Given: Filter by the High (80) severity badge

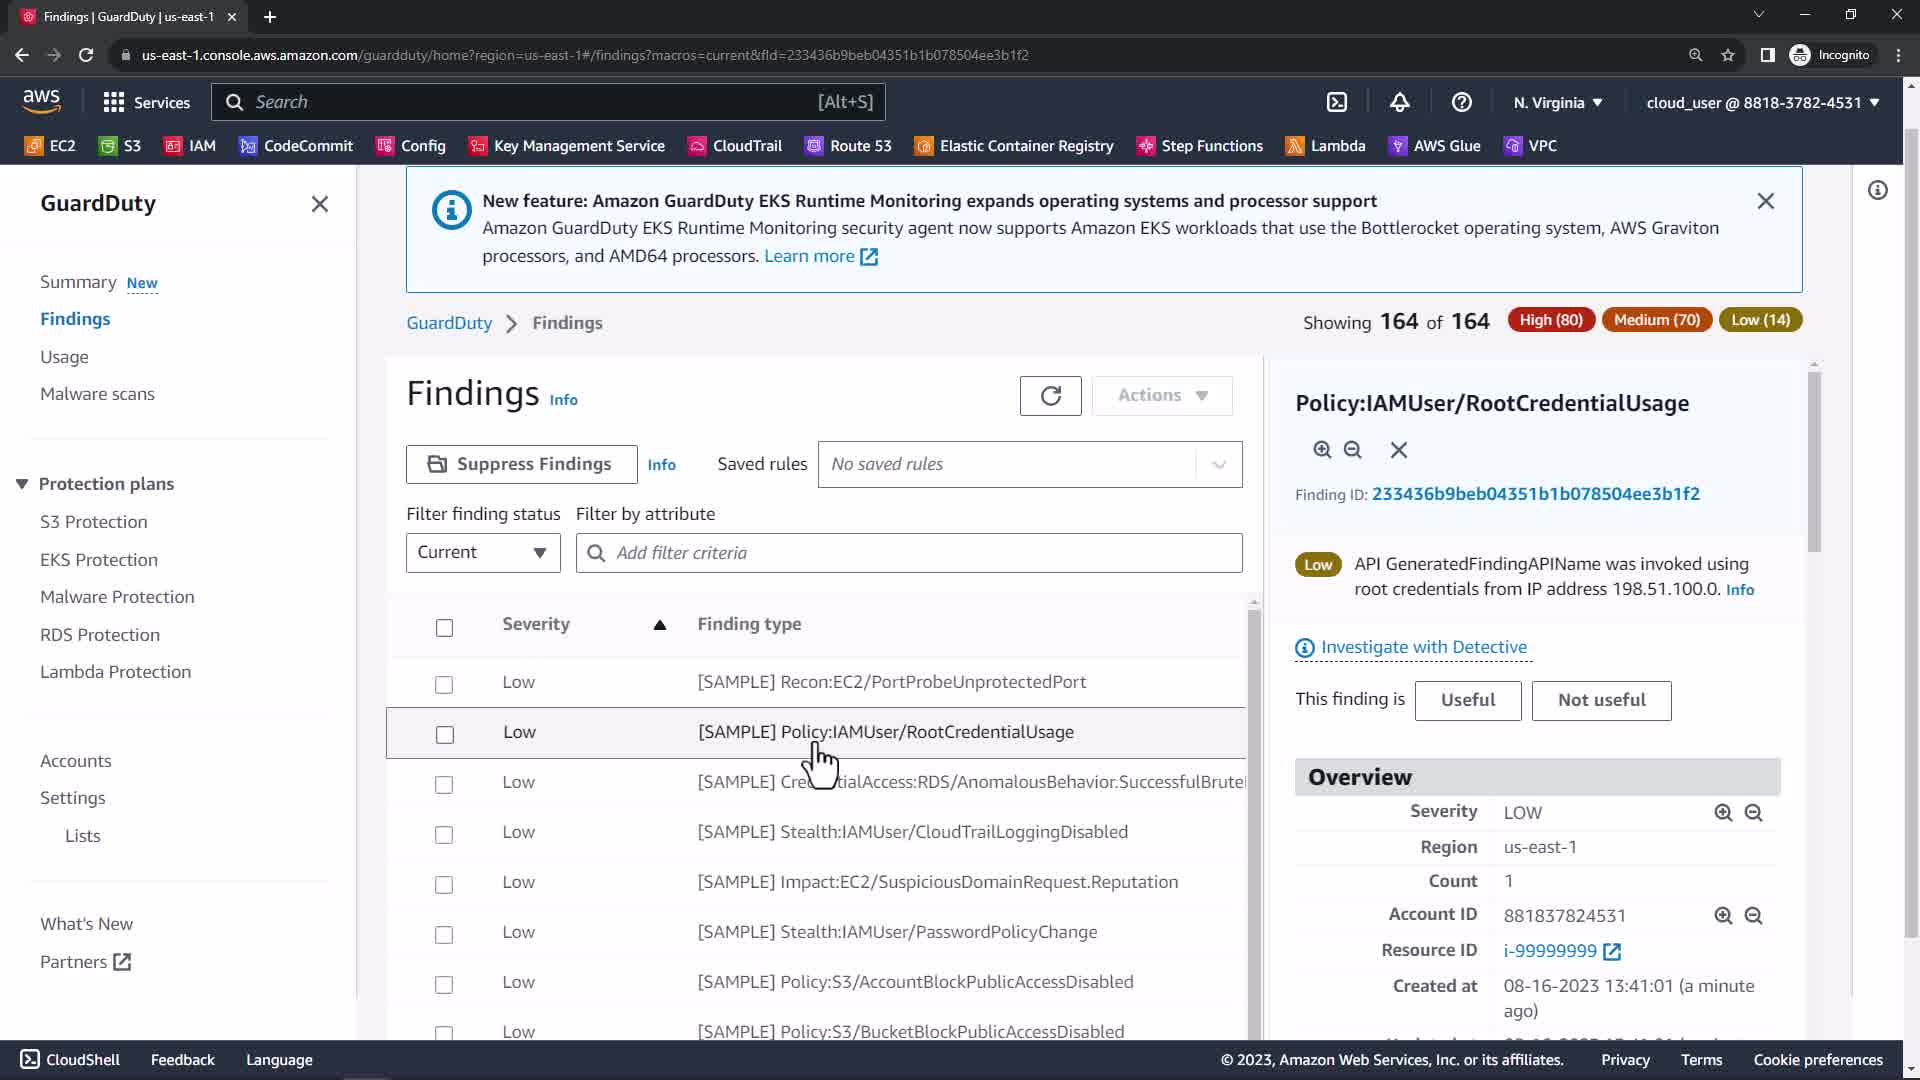Looking at the screenshot, I should pos(1550,320).
